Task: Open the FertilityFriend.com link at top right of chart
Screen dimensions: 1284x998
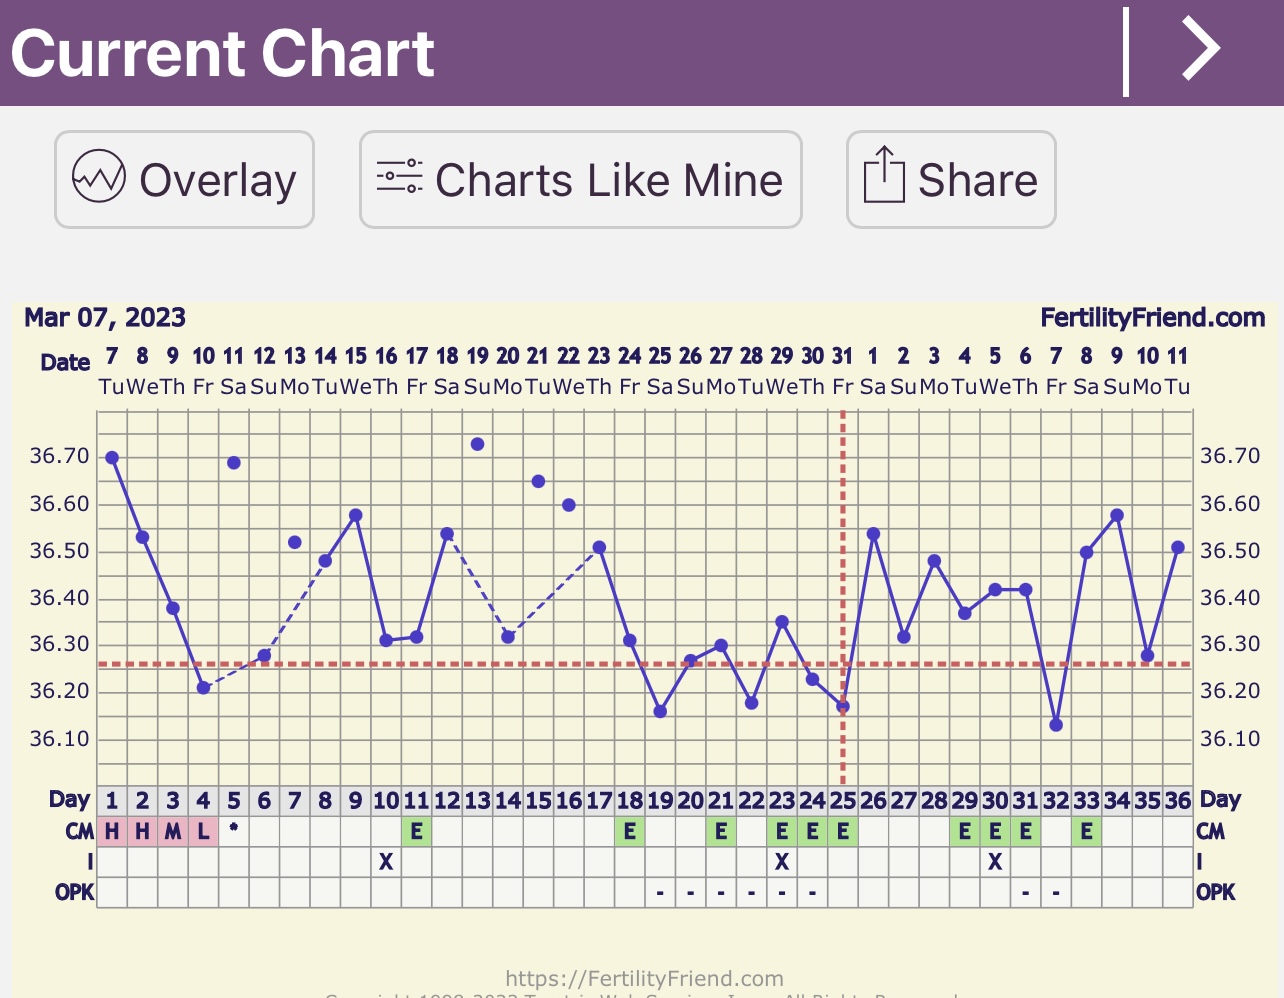Action: coord(1152,318)
